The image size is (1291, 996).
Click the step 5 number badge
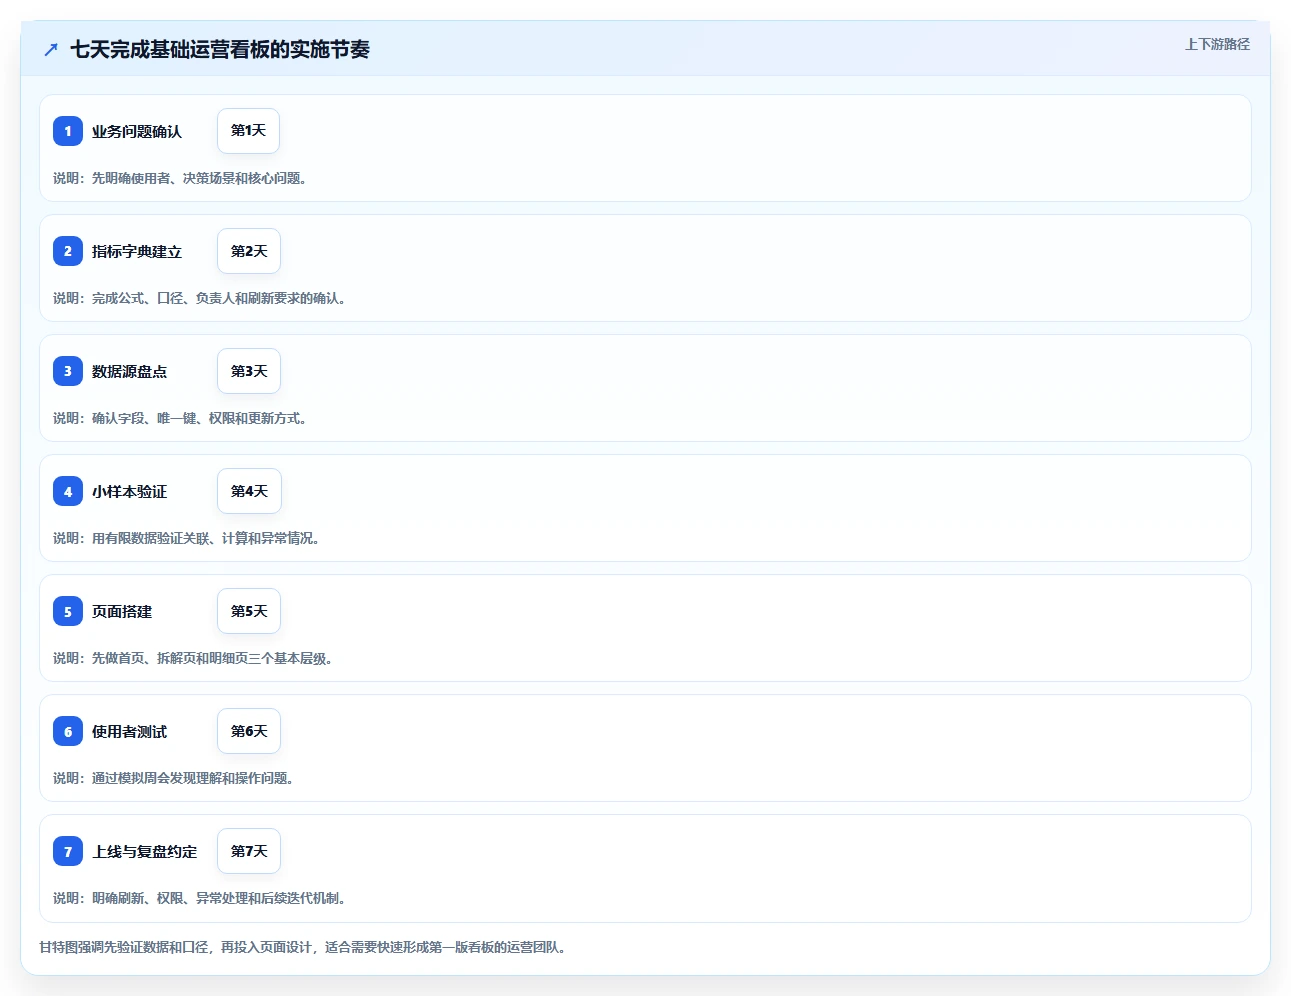click(68, 611)
